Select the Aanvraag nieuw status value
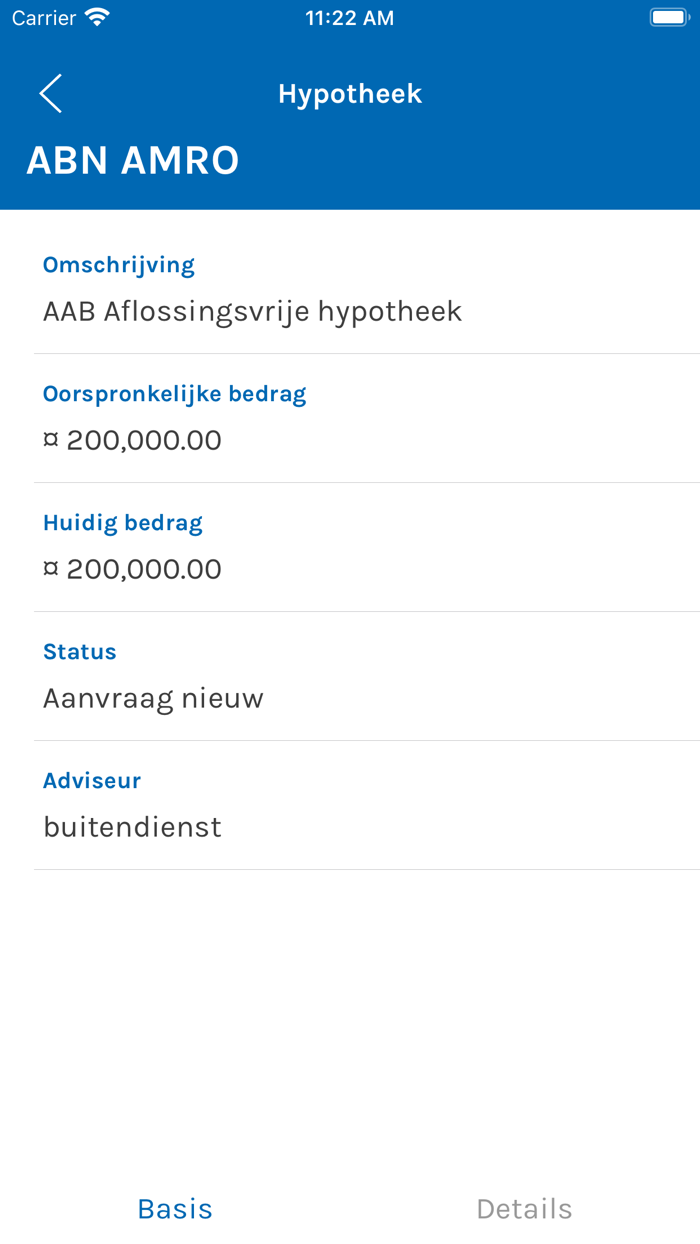700x1244 pixels. (153, 698)
